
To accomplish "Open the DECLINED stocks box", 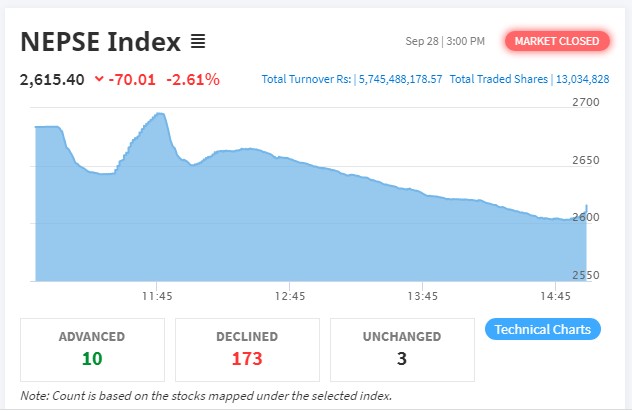I will pos(247,347).
